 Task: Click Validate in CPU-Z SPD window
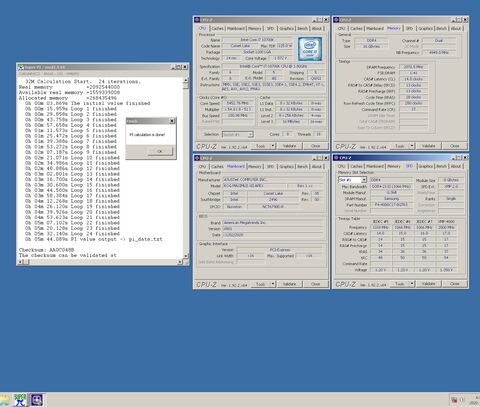[429, 284]
